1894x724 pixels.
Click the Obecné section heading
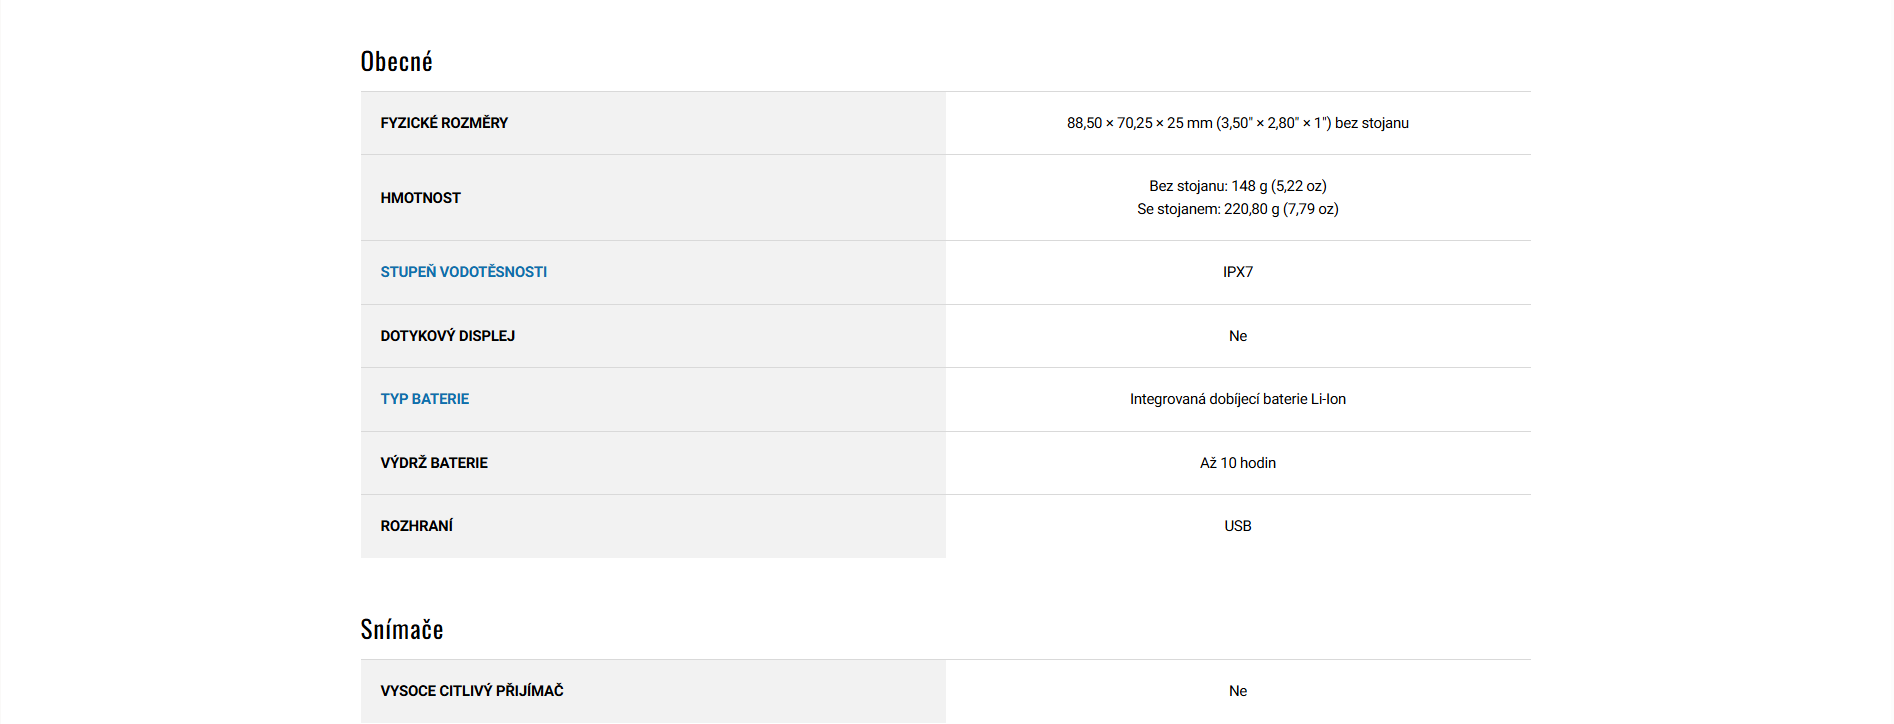point(396,62)
